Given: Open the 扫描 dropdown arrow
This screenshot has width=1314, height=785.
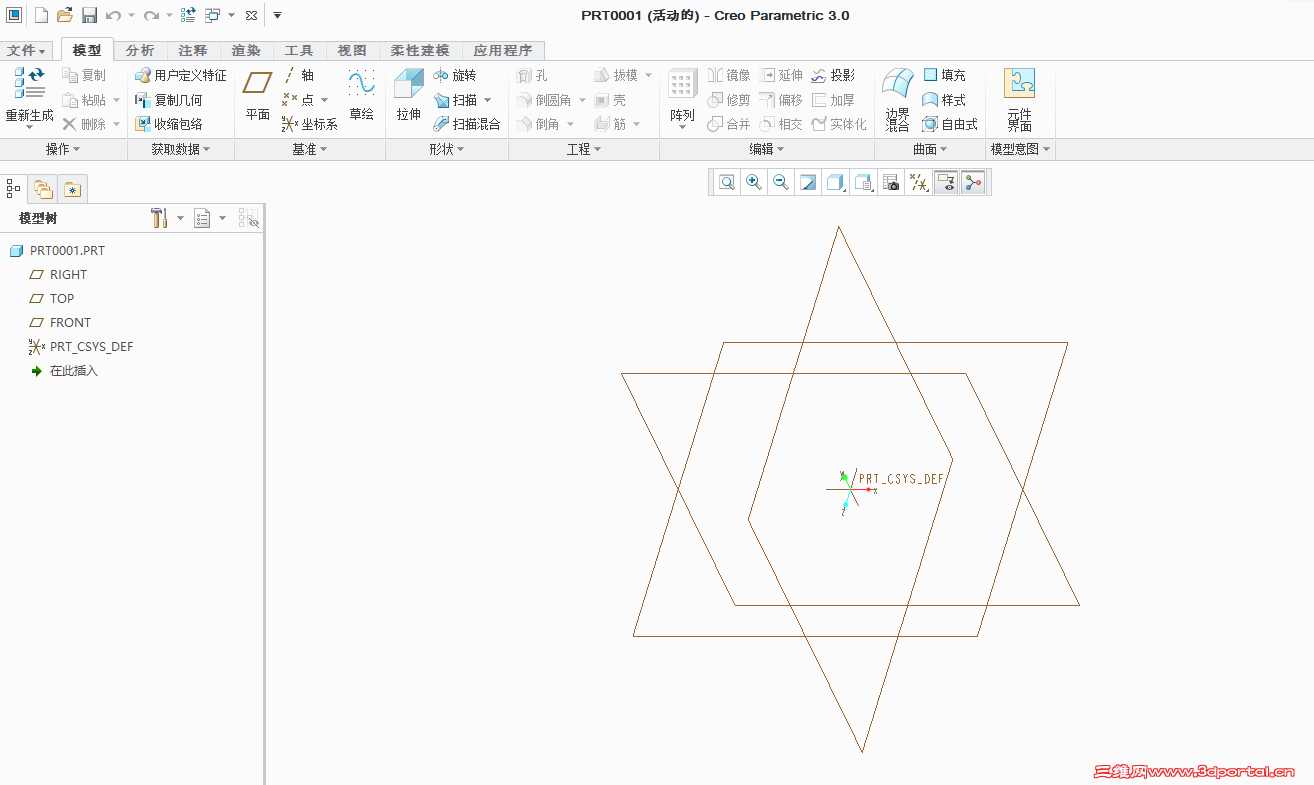Looking at the screenshot, I should (488, 100).
